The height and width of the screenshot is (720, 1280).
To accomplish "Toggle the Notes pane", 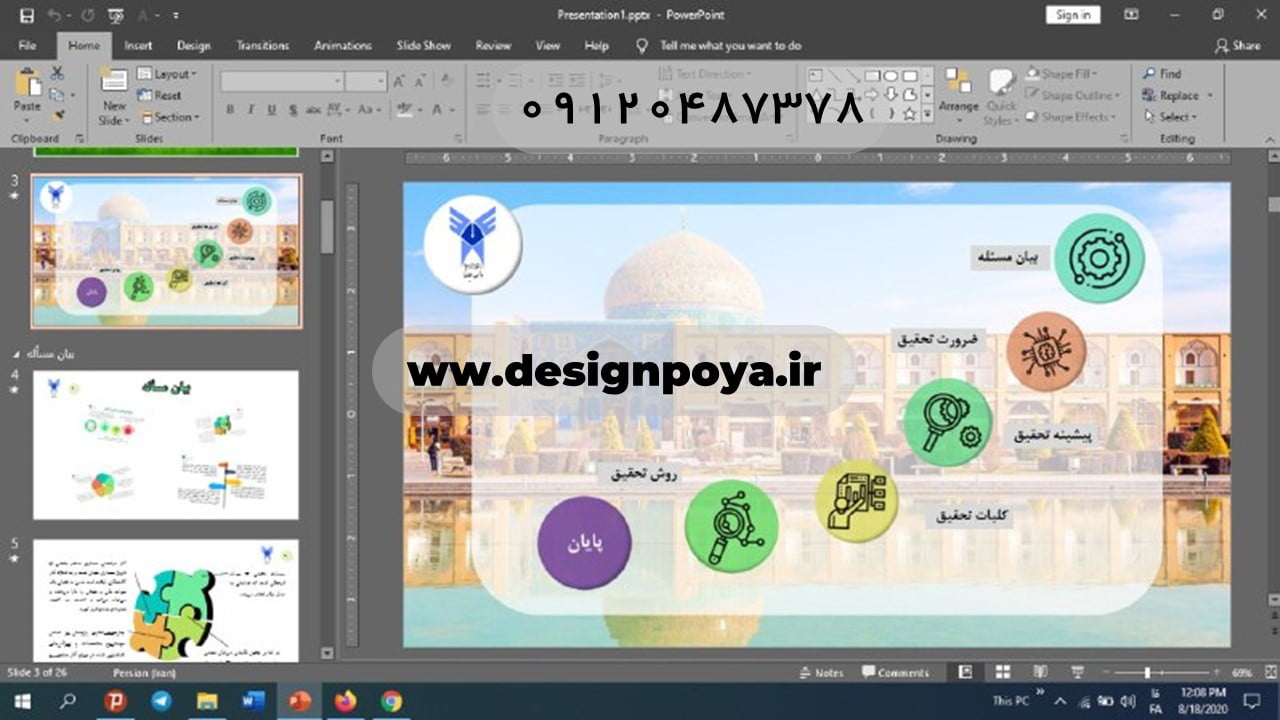I will 821,673.
